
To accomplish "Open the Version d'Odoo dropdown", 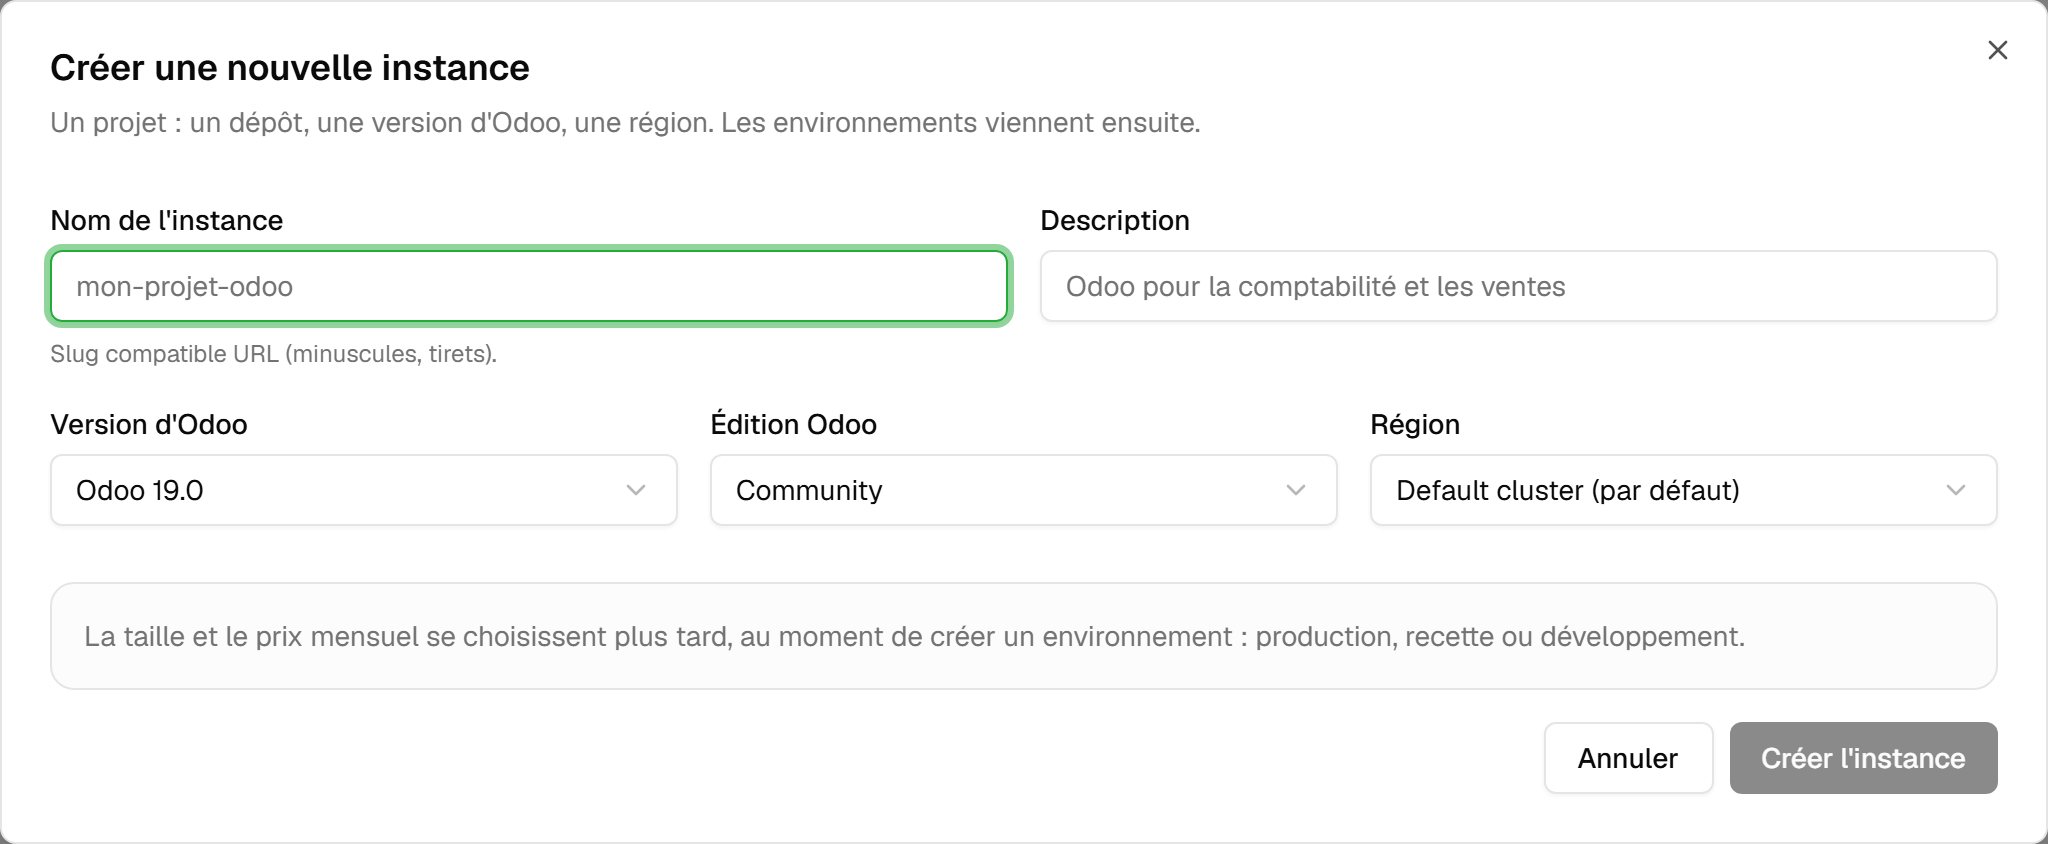I will 364,490.
